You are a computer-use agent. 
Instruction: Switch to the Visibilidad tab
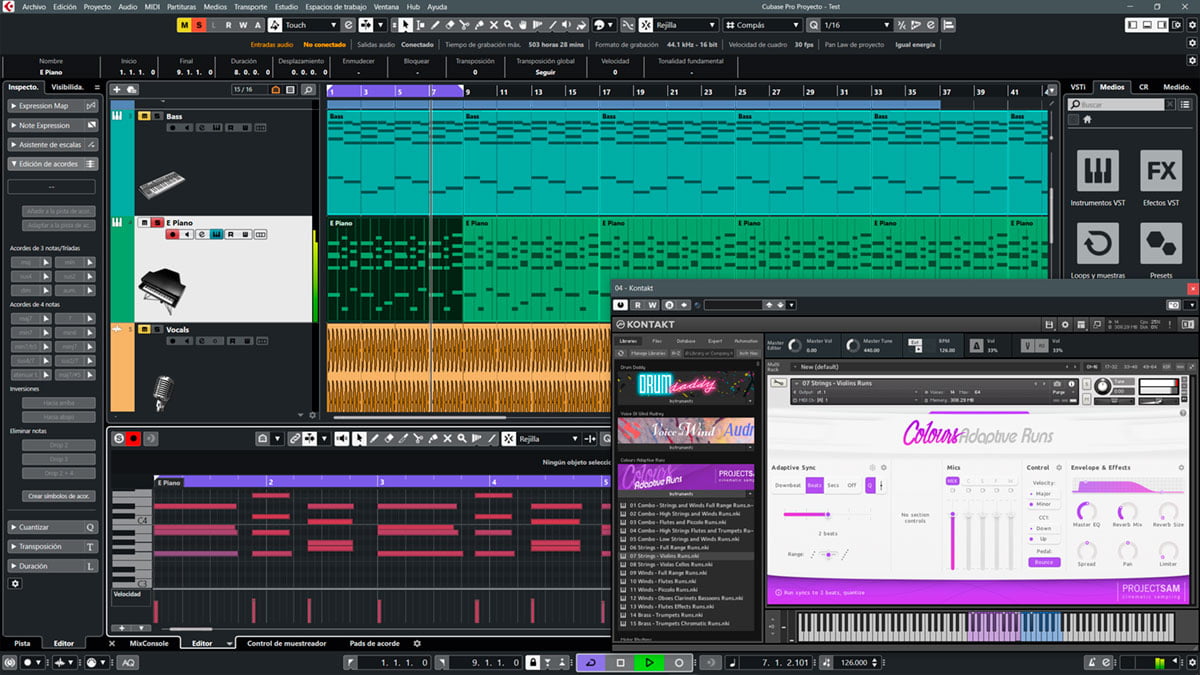pyautogui.click(x=69, y=87)
